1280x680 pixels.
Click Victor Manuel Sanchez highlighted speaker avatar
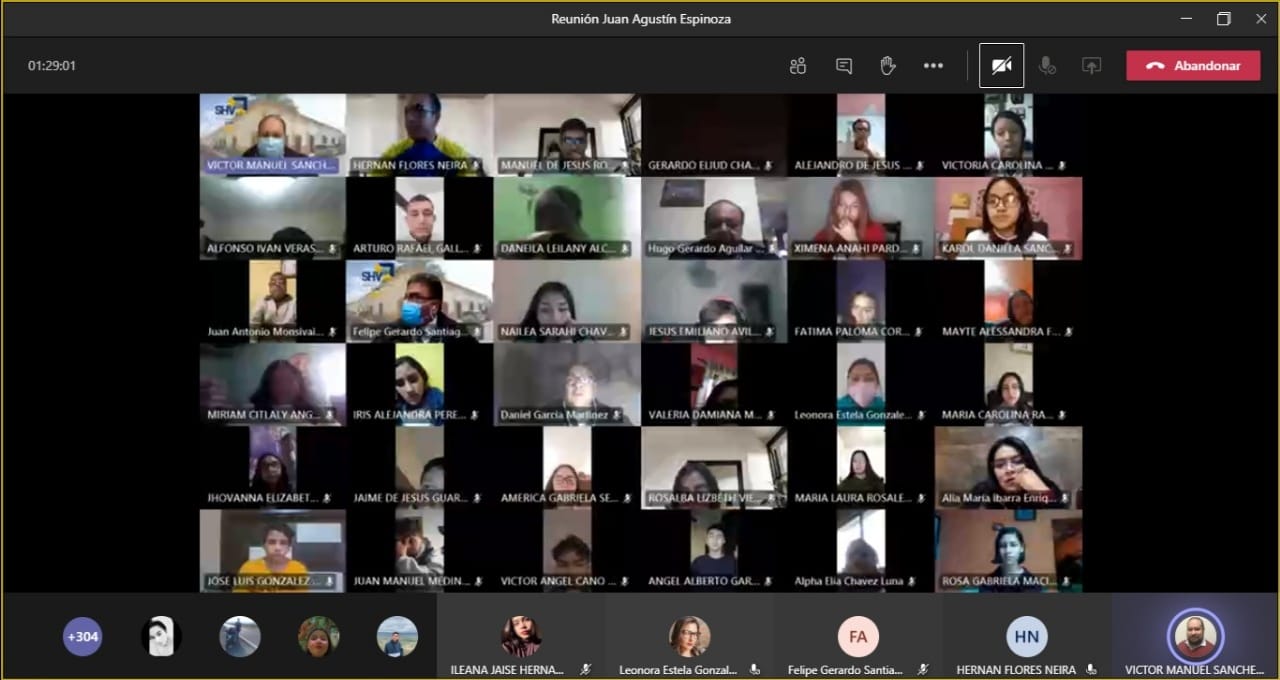pyautogui.click(x=1195, y=636)
